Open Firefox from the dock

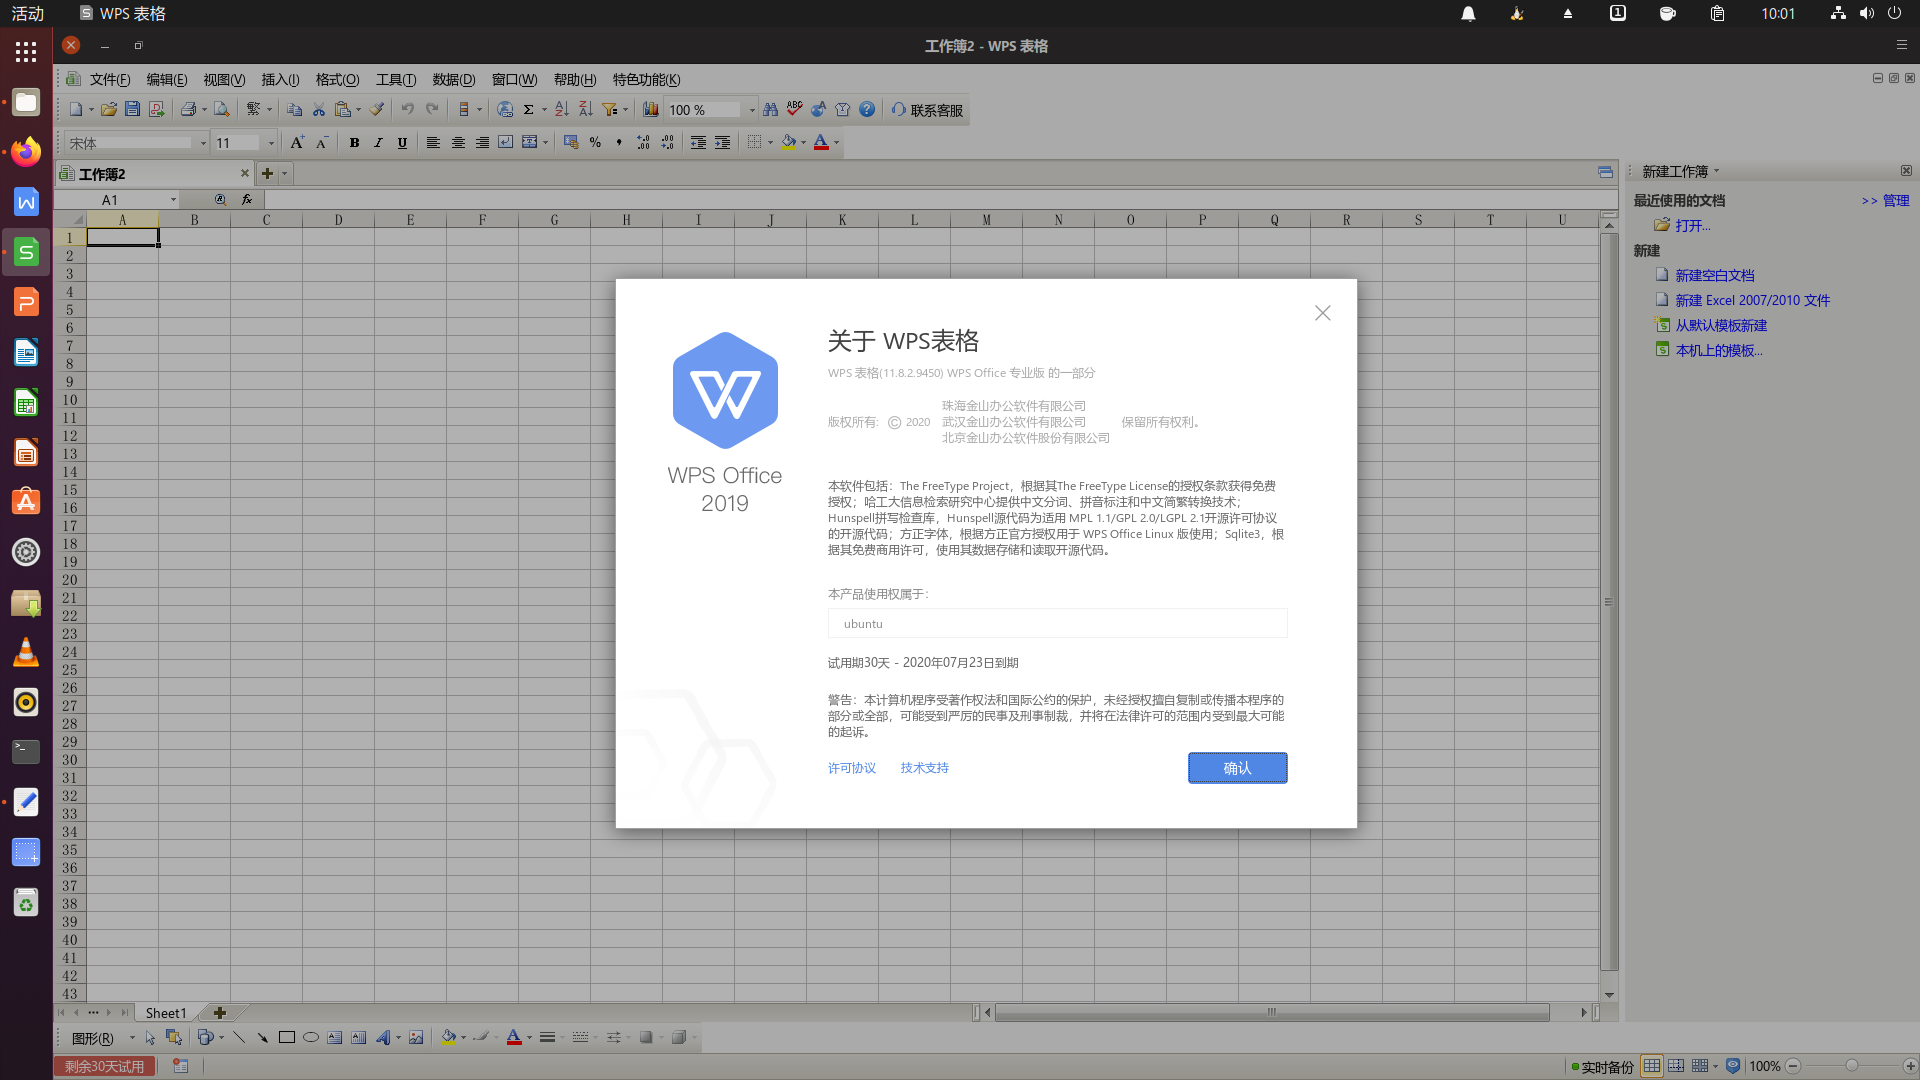pyautogui.click(x=26, y=152)
